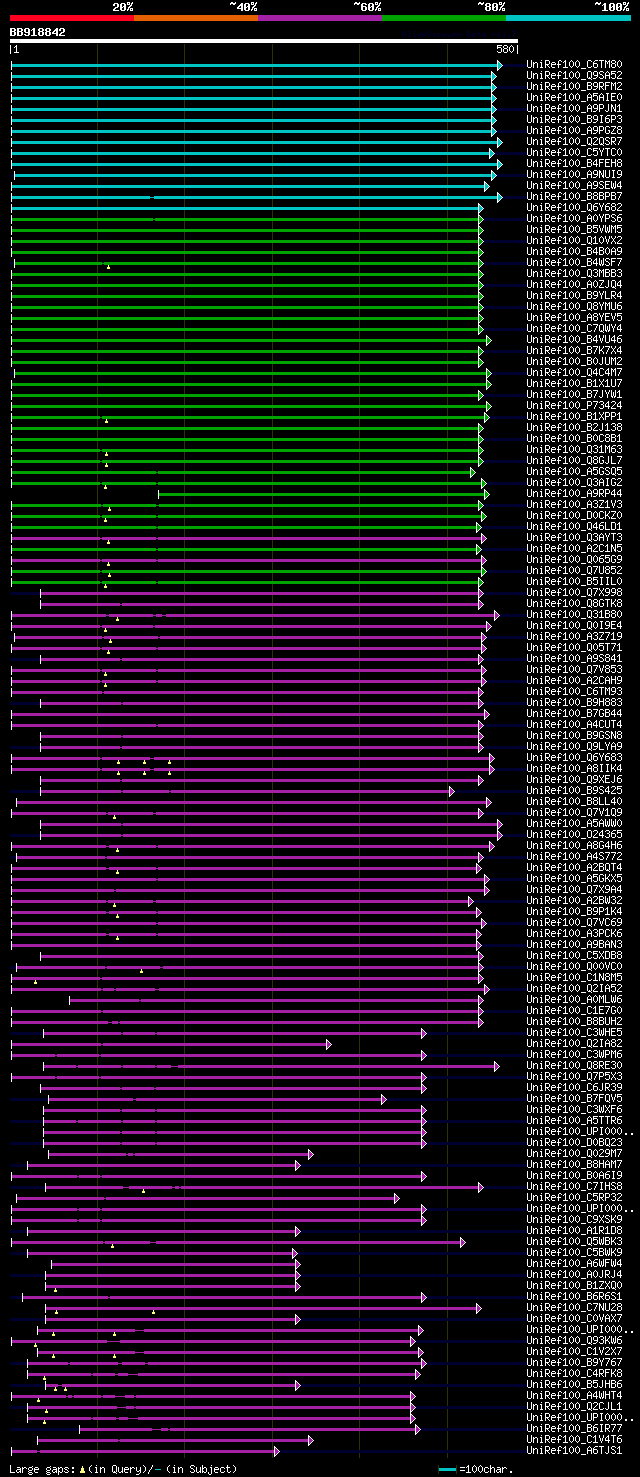
Task: Select label UniRef100_B9I6P3
Action: [574, 120]
